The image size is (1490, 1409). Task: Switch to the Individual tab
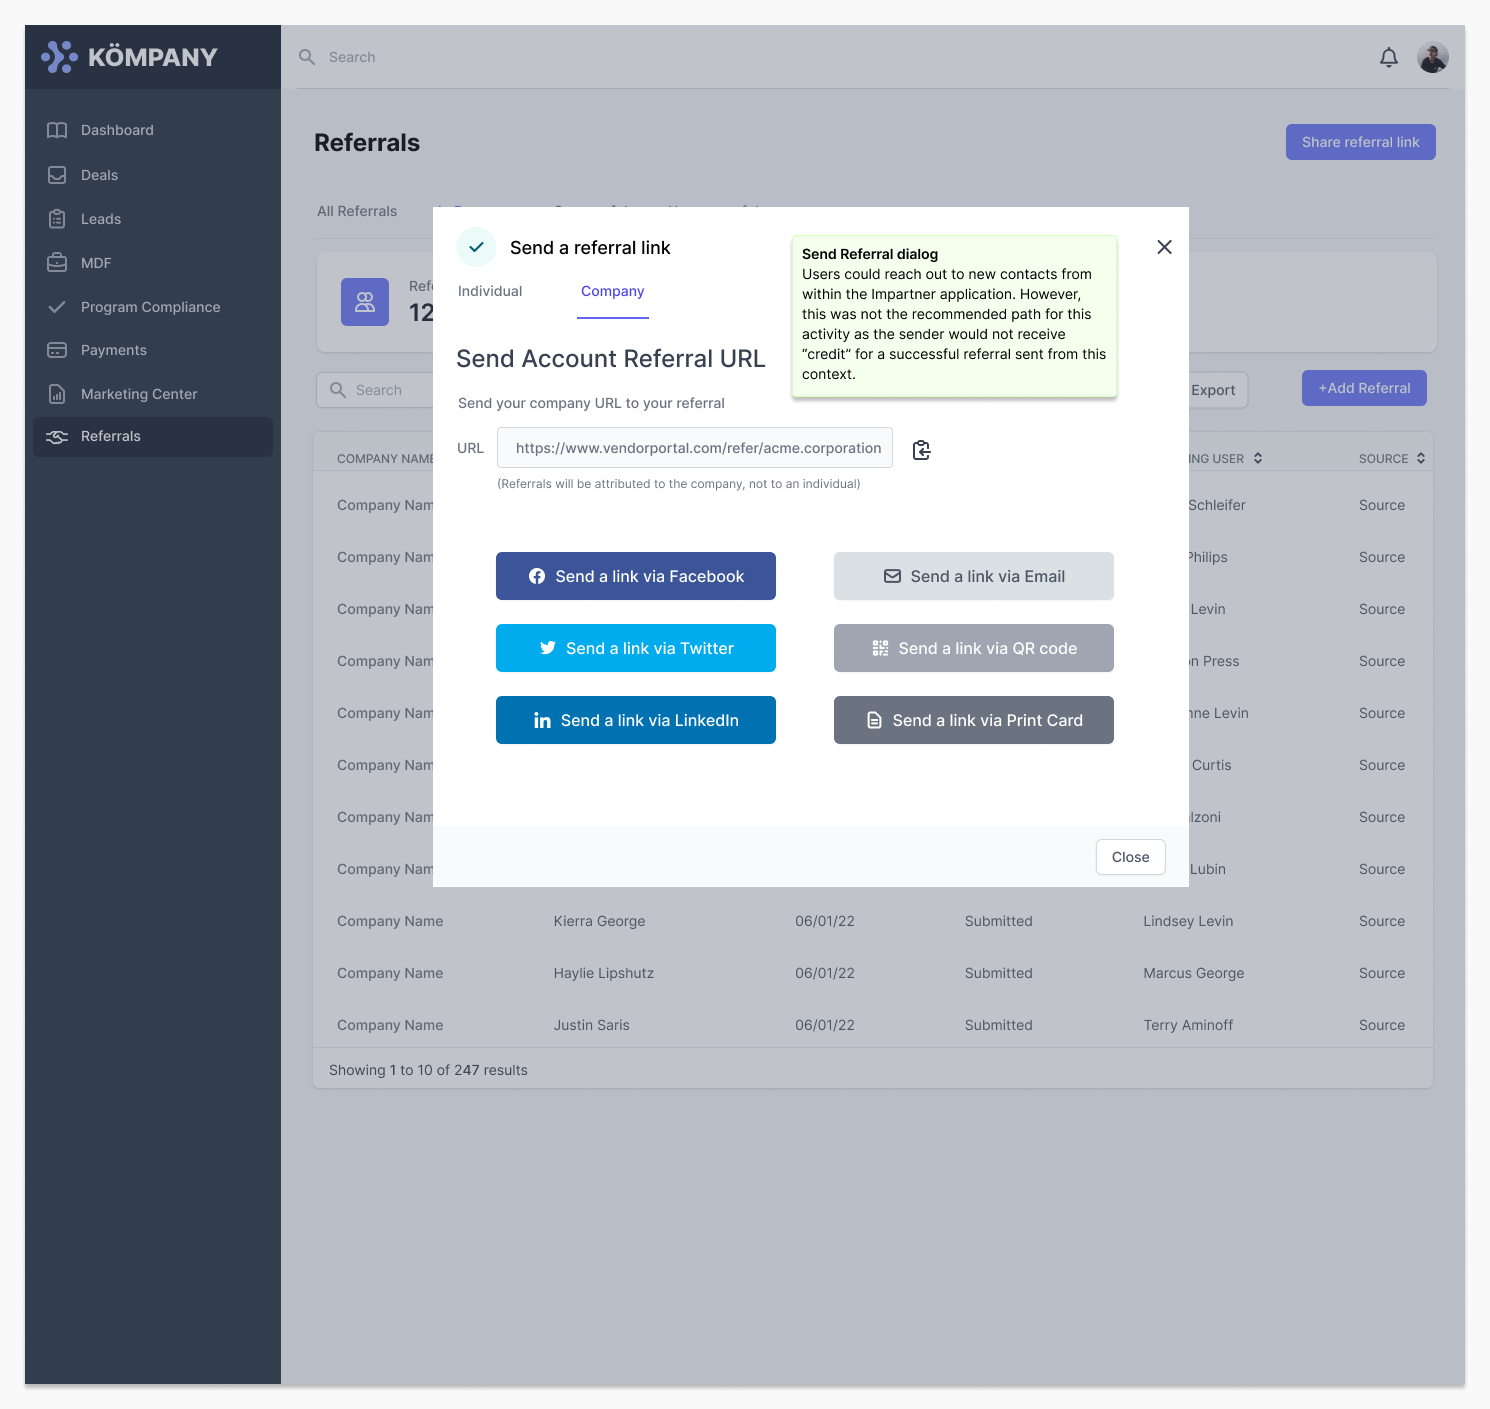tap(490, 291)
